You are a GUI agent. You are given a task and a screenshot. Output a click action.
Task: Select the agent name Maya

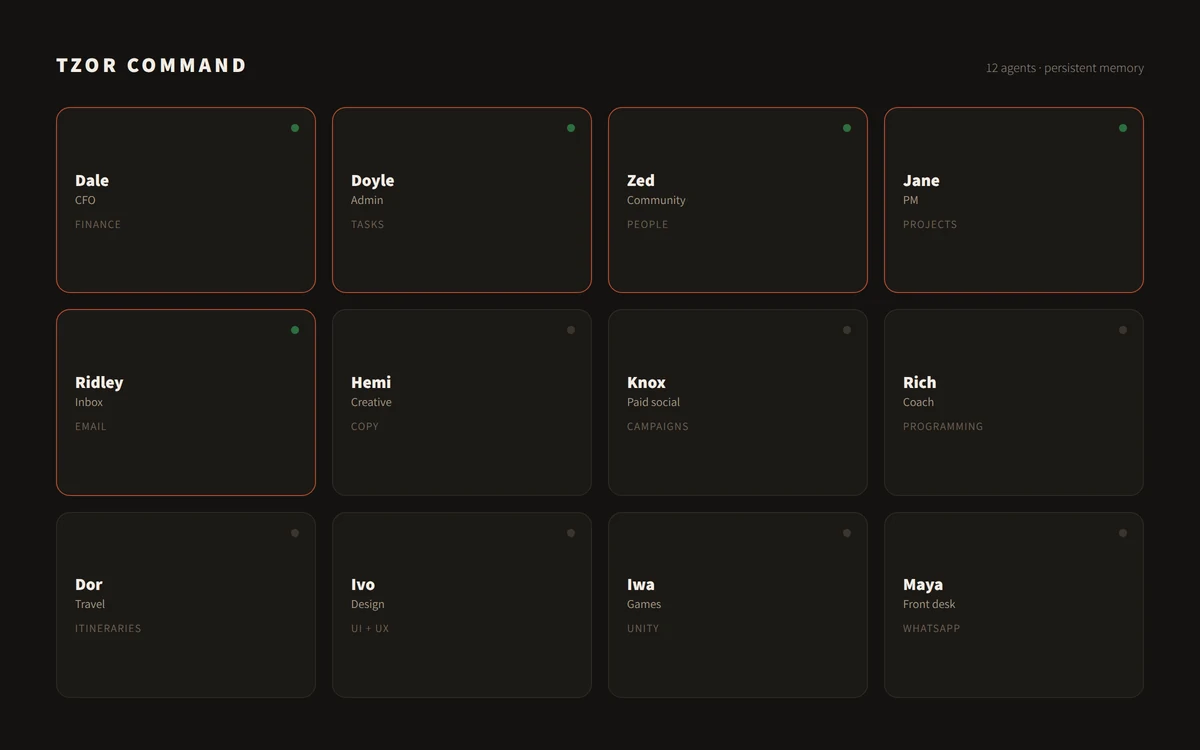pyautogui.click(x=923, y=586)
